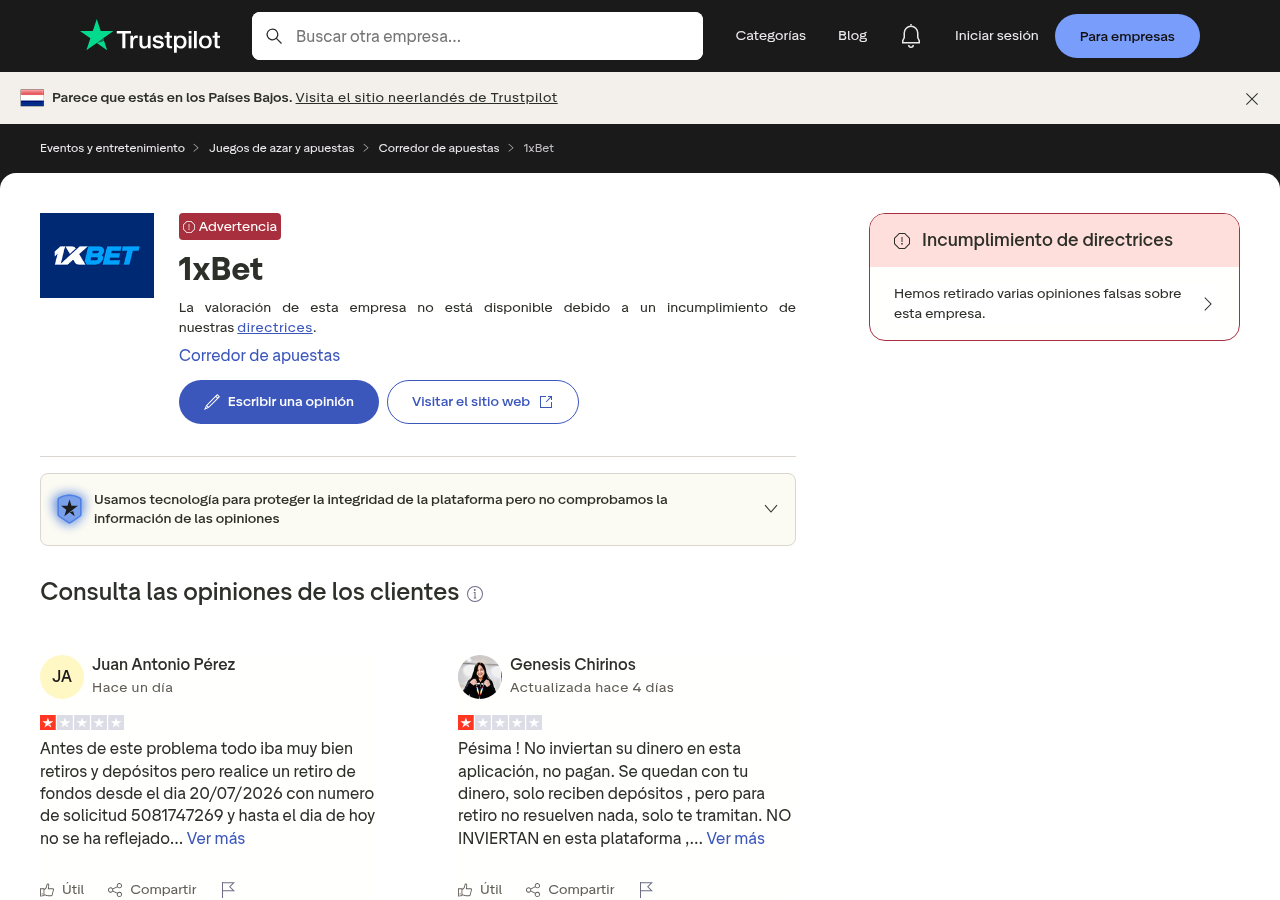This screenshot has width=1280, height=900.
Task: Click Escribir una opinión button
Action: (x=279, y=402)
